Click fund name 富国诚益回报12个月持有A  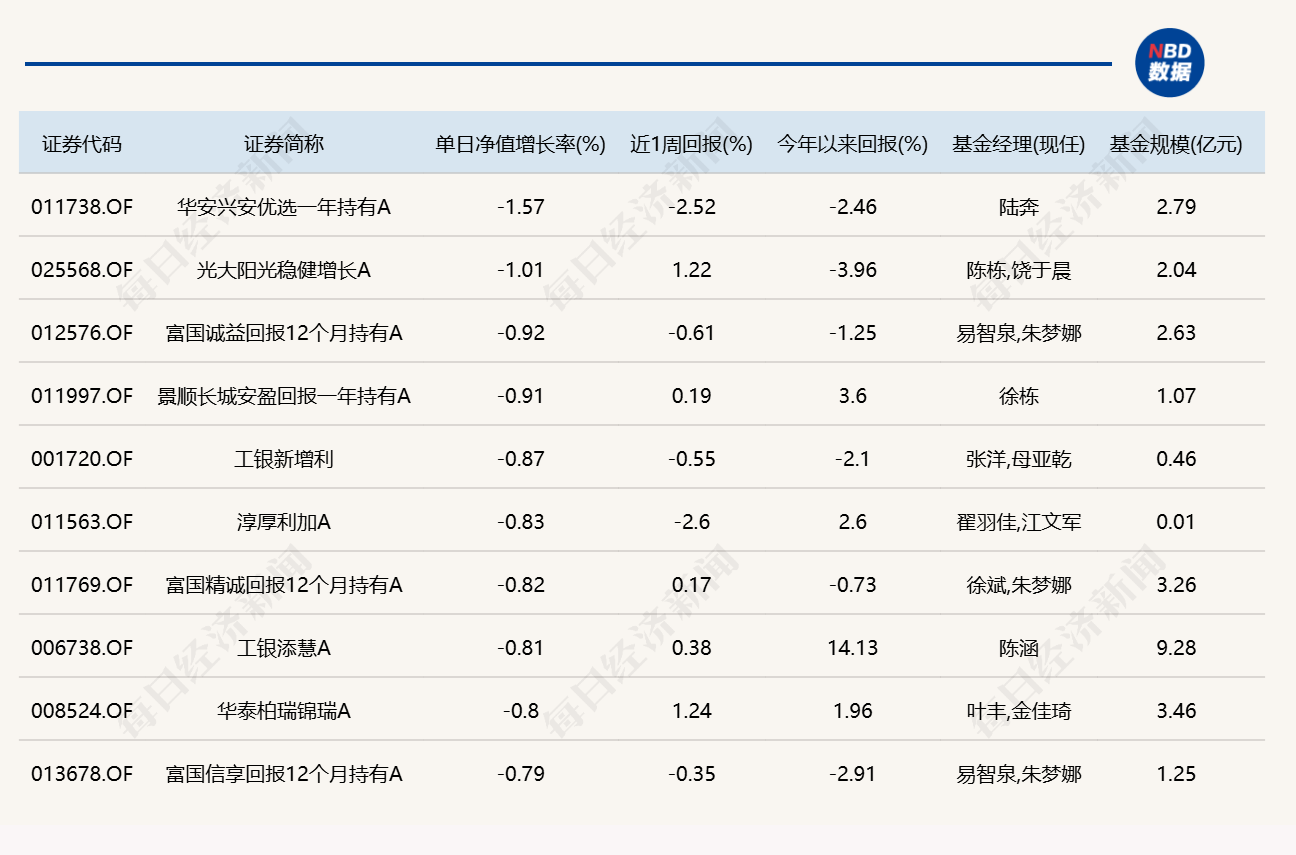pyautogui.click(x=284, y=333)
